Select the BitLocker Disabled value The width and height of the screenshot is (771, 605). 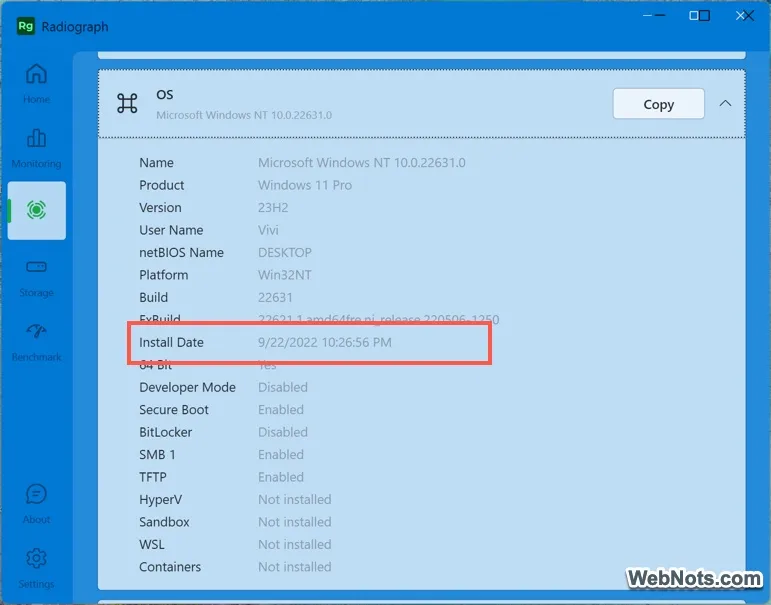tap(283, 432)
